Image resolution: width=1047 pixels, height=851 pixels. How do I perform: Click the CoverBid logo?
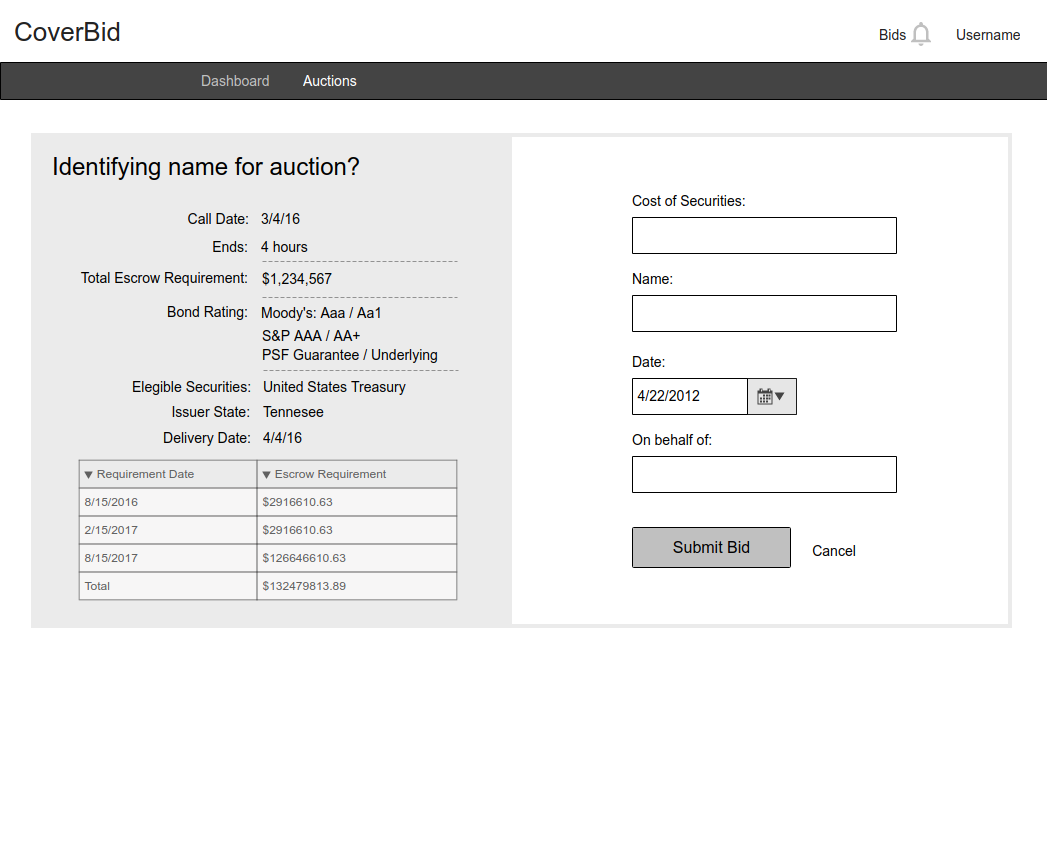[67, 32]
